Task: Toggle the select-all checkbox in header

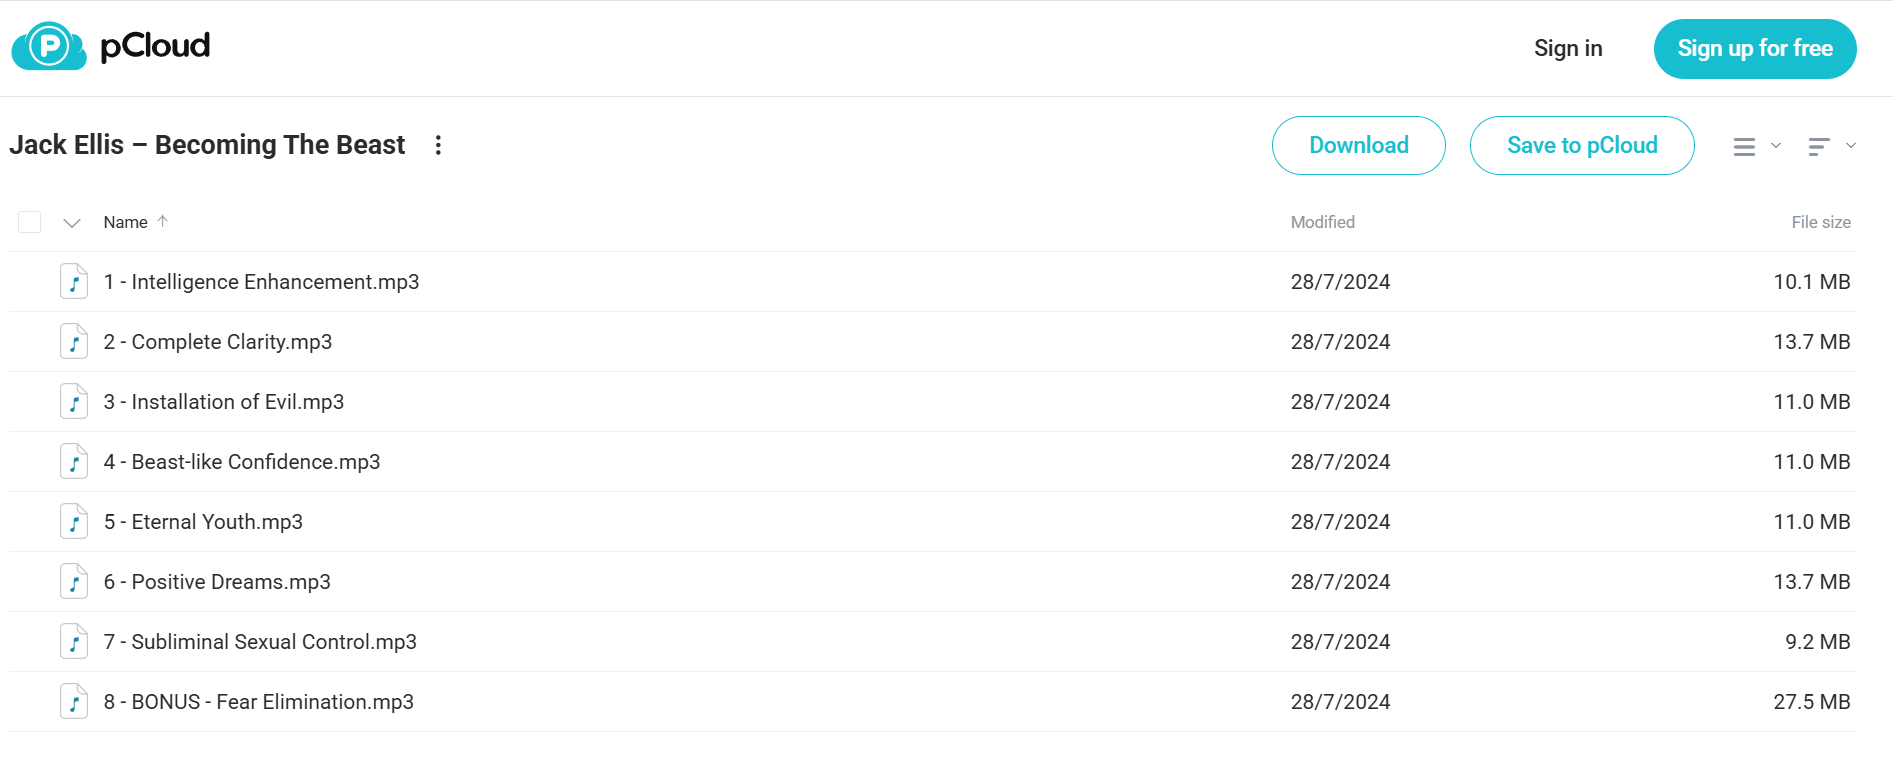Action: 30,222
